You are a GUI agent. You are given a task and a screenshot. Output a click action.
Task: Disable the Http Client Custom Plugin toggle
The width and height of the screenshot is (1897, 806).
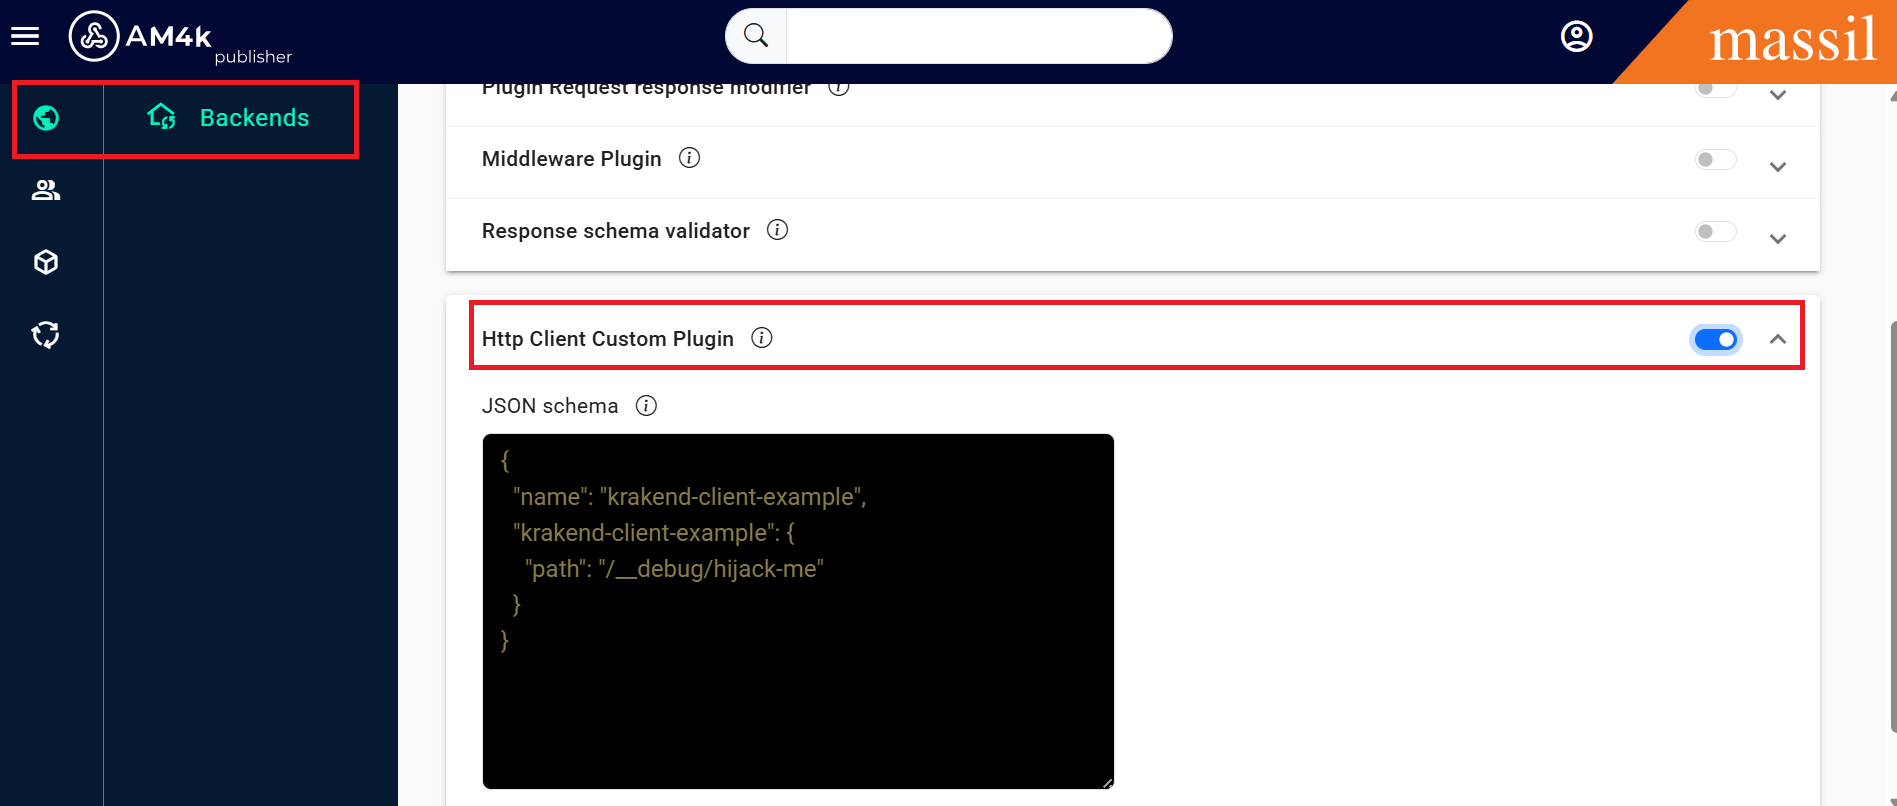pyautogui.click(x=1715, y=340)
